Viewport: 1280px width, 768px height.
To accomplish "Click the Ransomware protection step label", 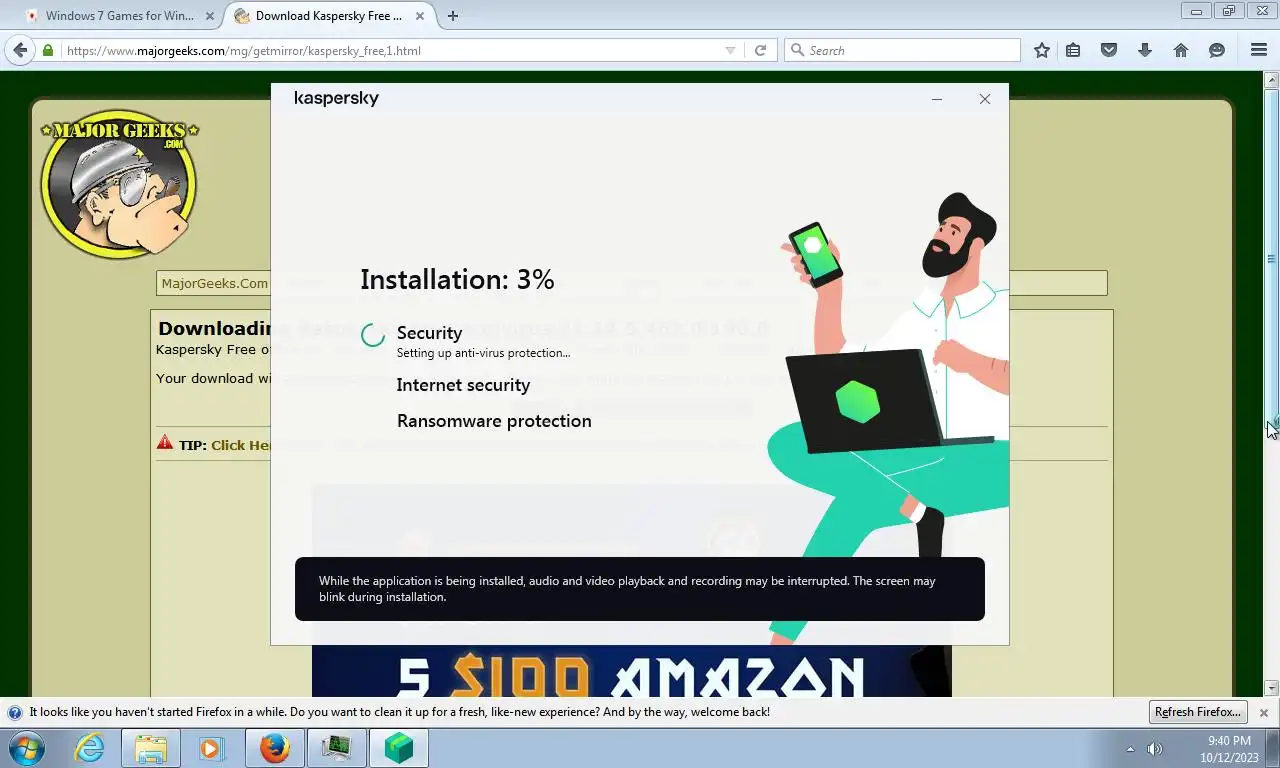I will [x=494, y=421].
